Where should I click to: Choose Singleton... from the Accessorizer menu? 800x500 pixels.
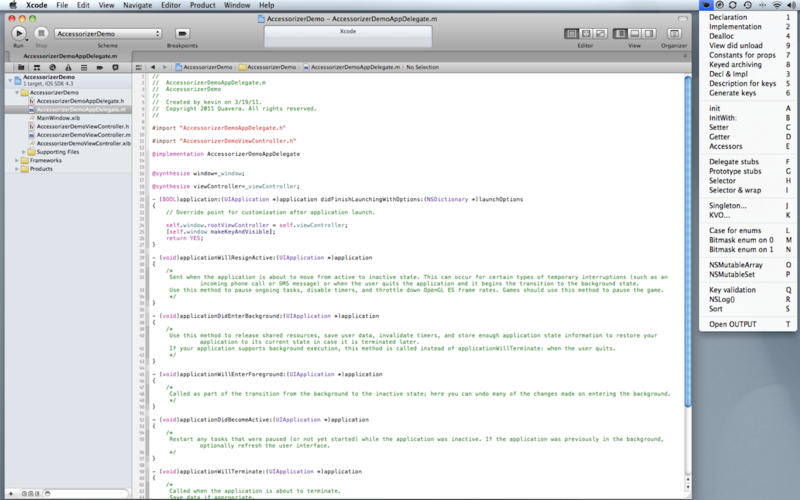748,206
